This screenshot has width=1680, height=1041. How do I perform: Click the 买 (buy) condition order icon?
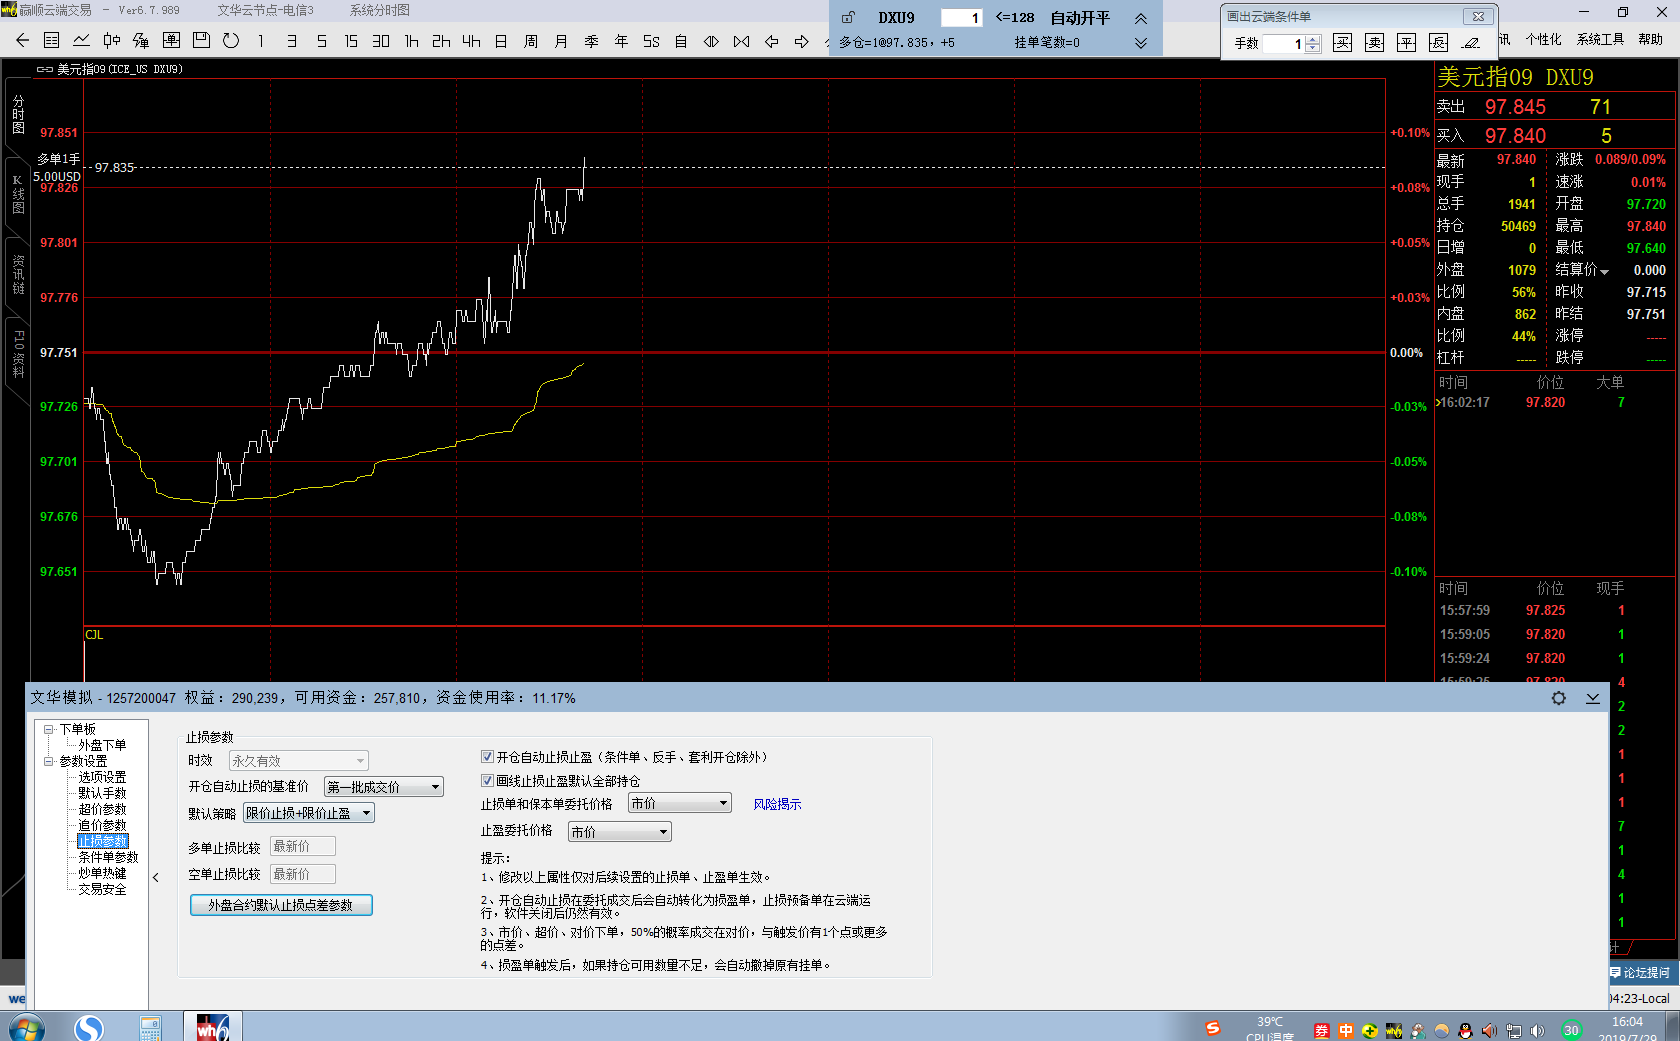coord(1343,43)
